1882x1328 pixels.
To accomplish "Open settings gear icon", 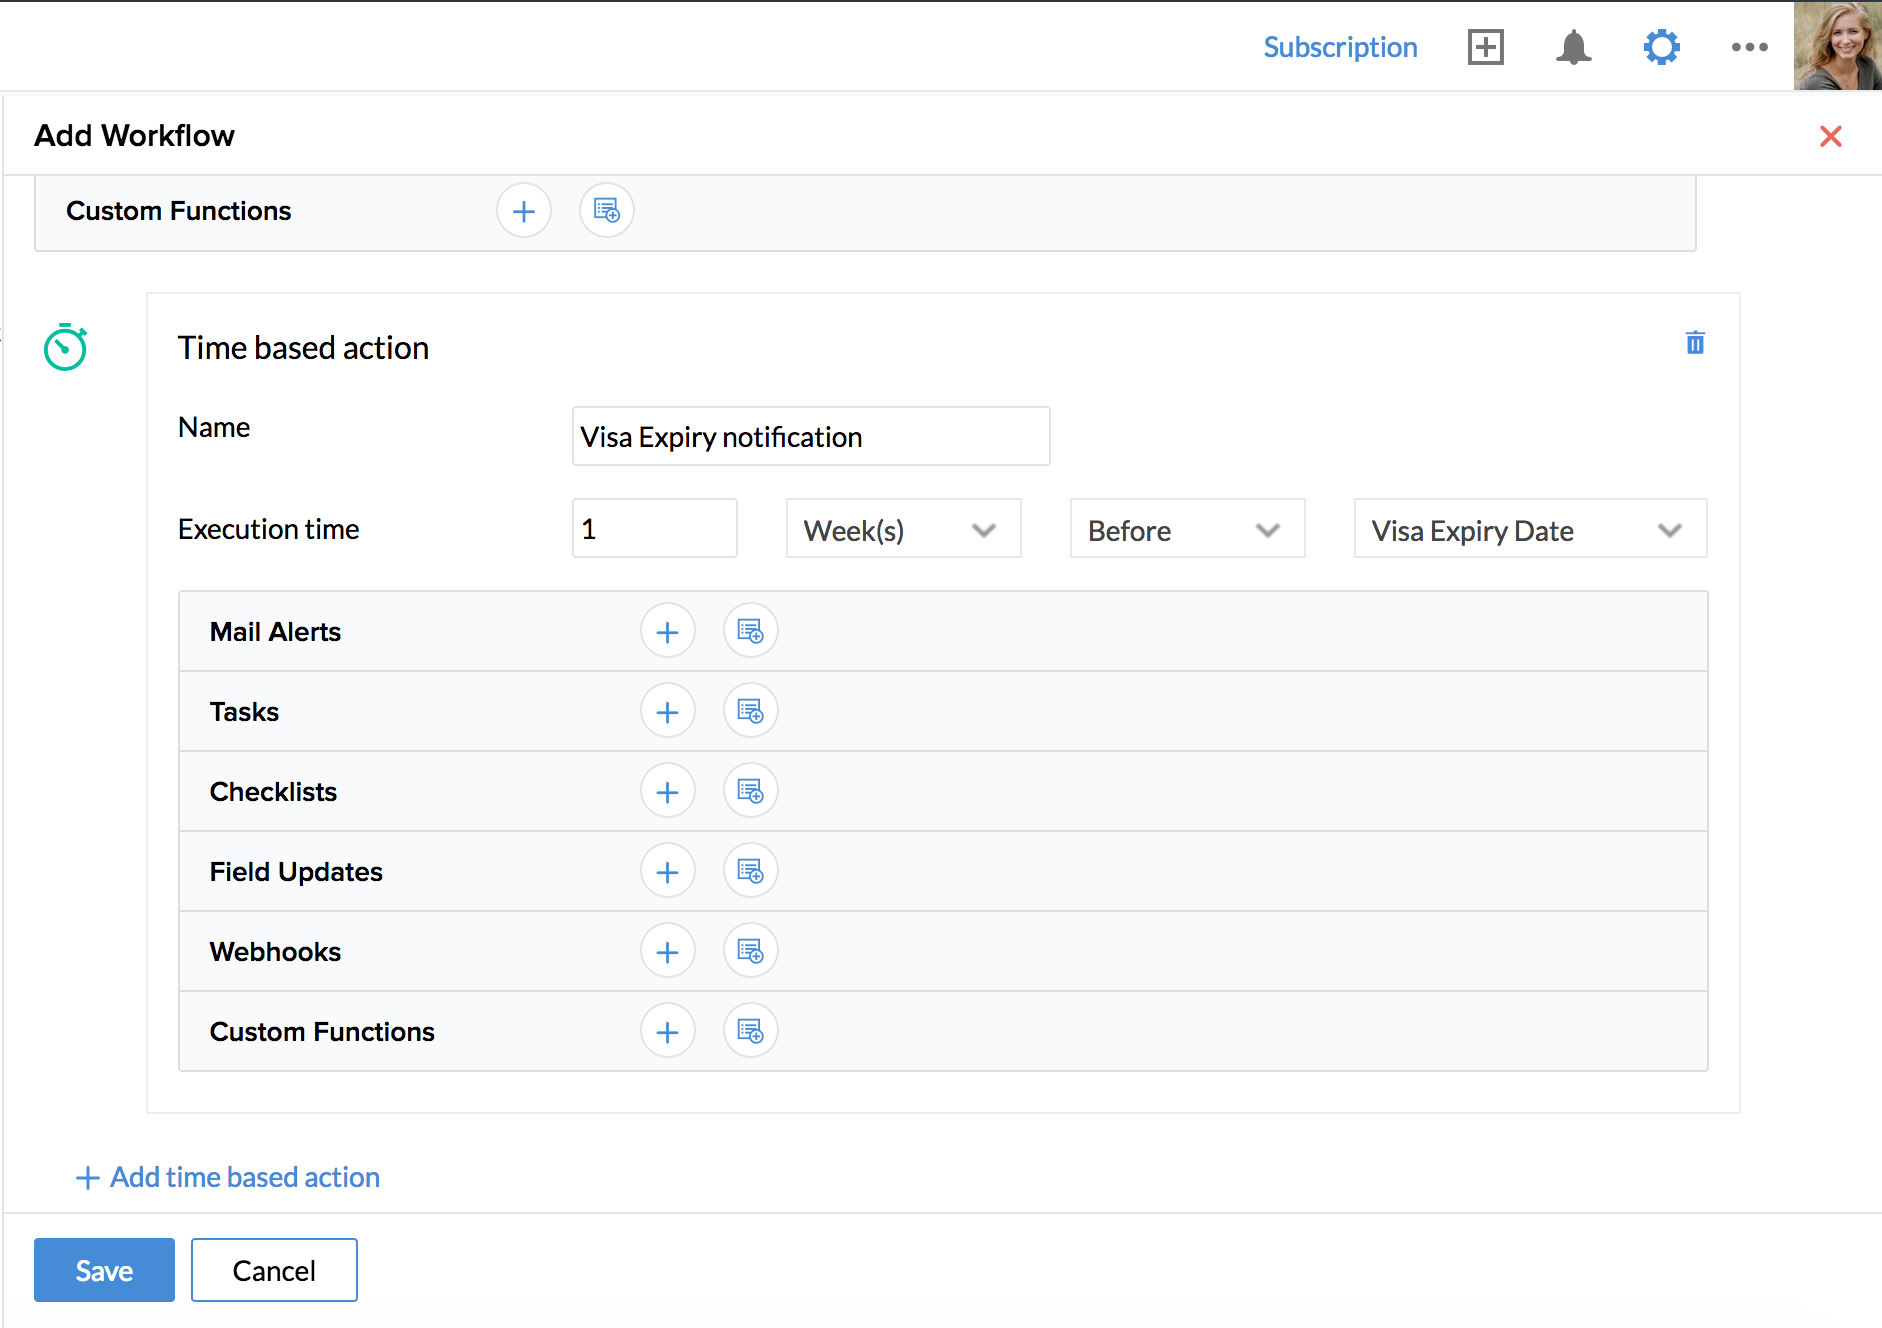I will click(x=1661, y=47).
